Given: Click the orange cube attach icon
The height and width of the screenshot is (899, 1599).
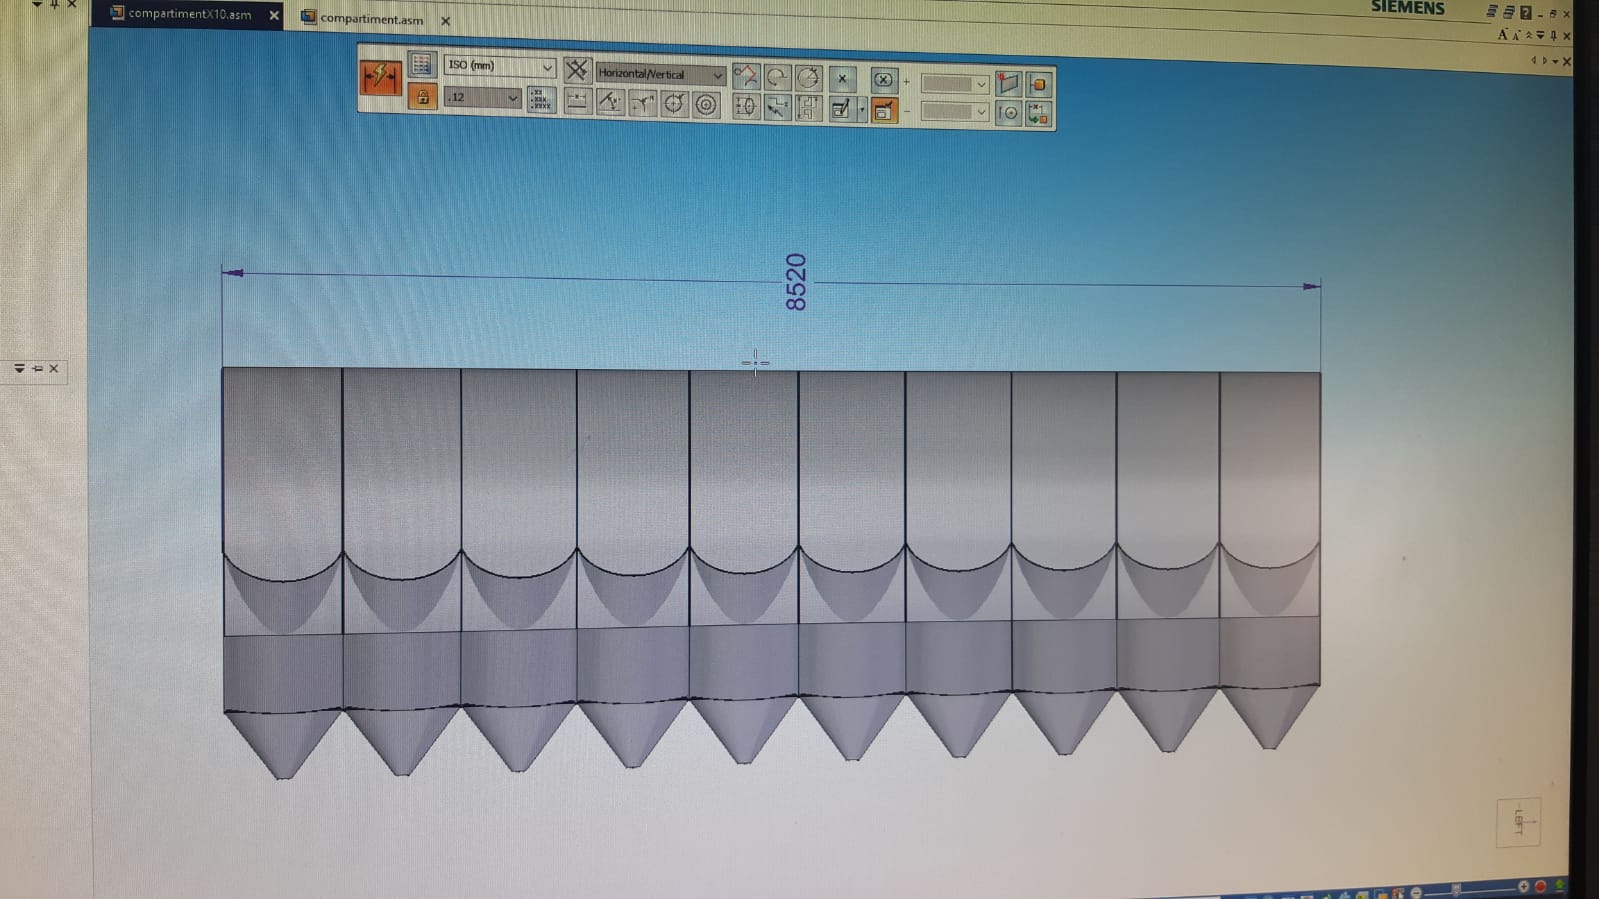Looking at the screenshot, I should pos(1038,85).
